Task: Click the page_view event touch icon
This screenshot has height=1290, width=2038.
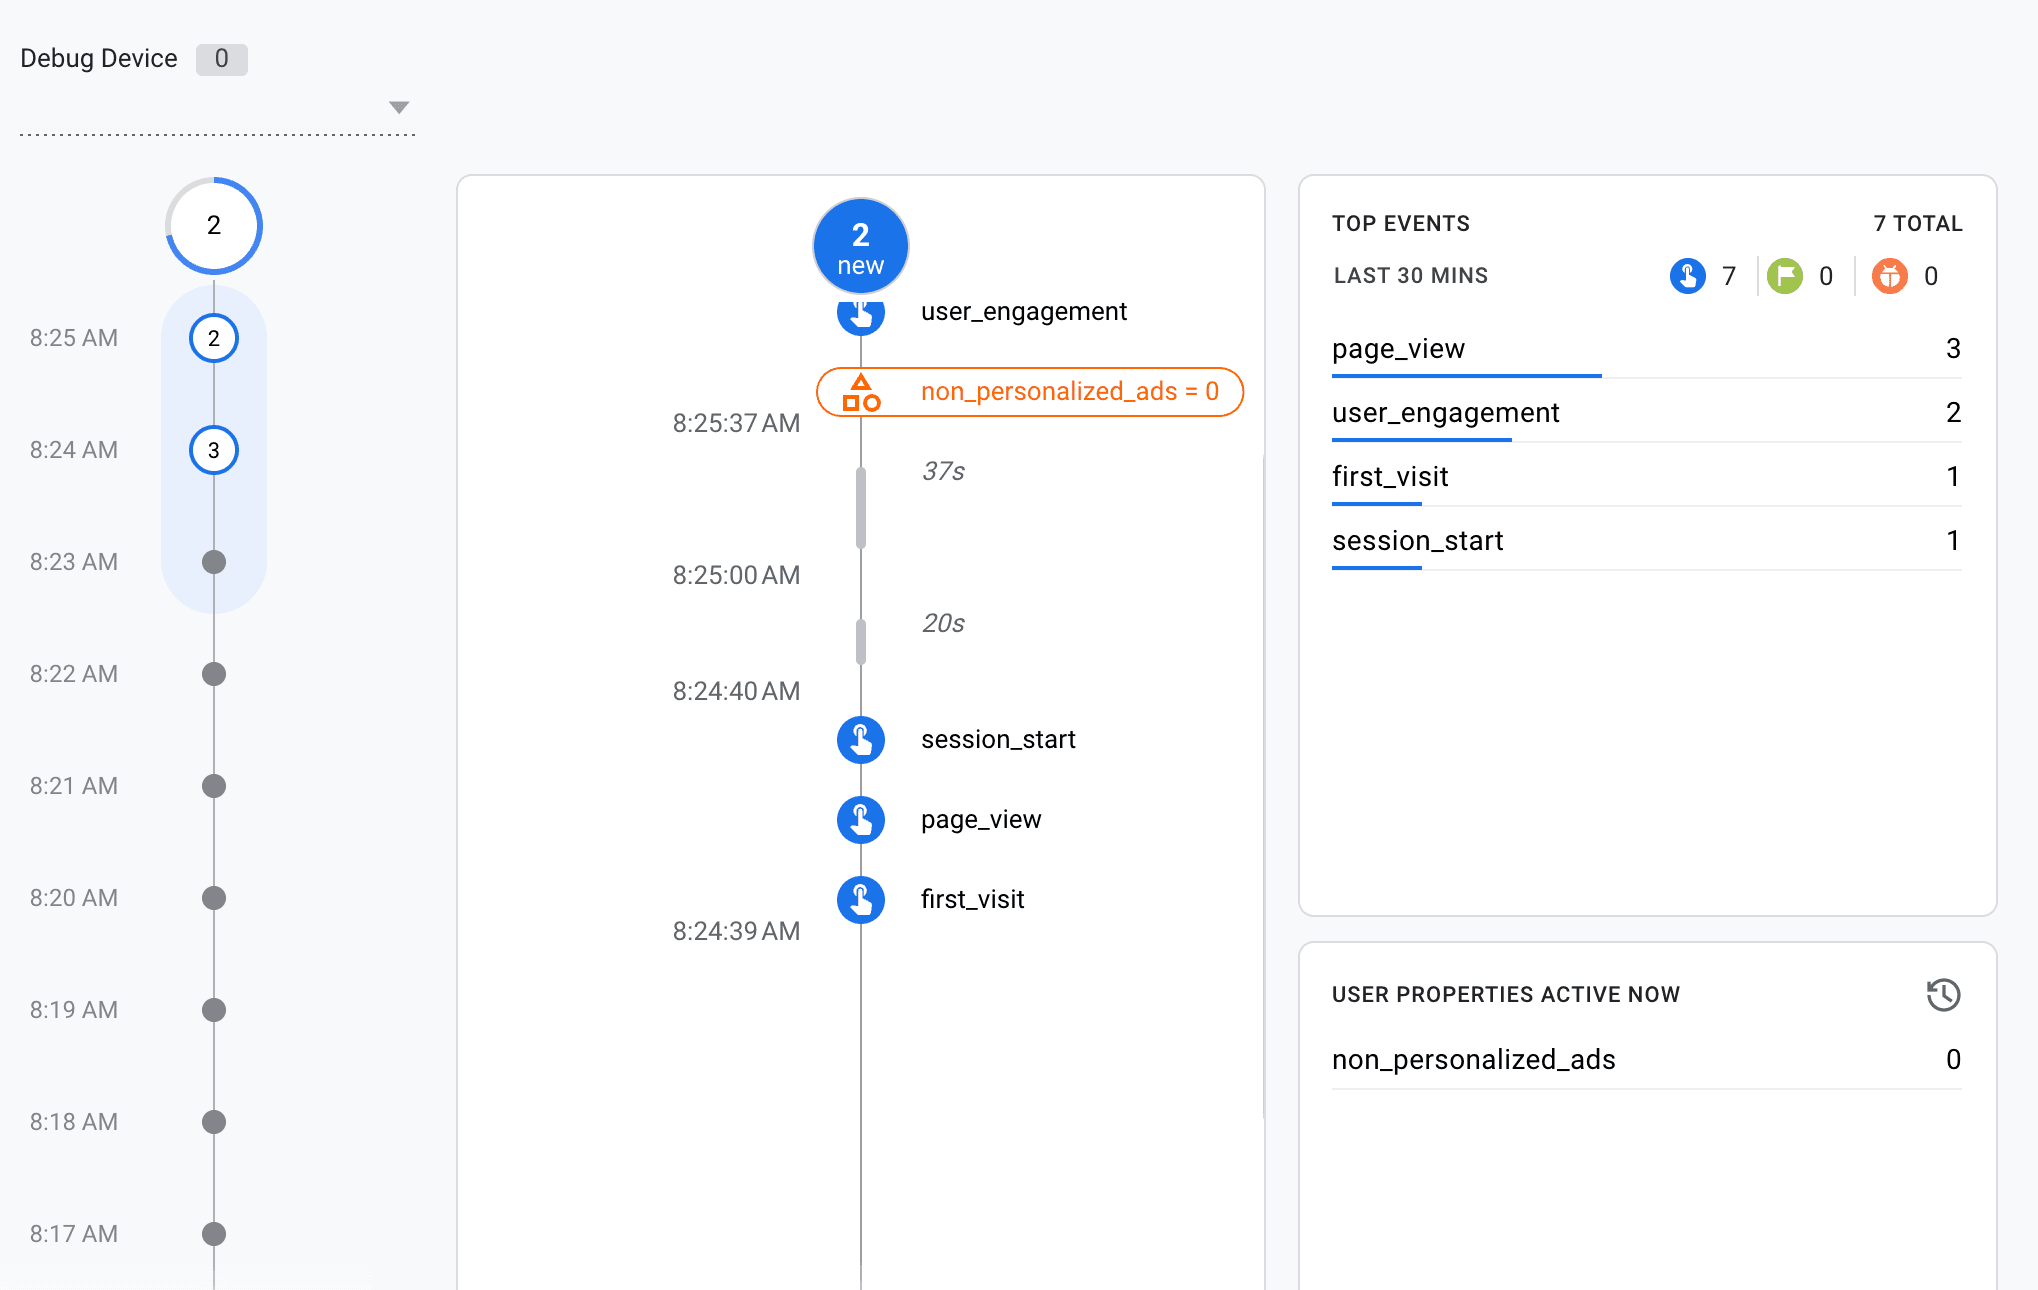Action: 860,820
